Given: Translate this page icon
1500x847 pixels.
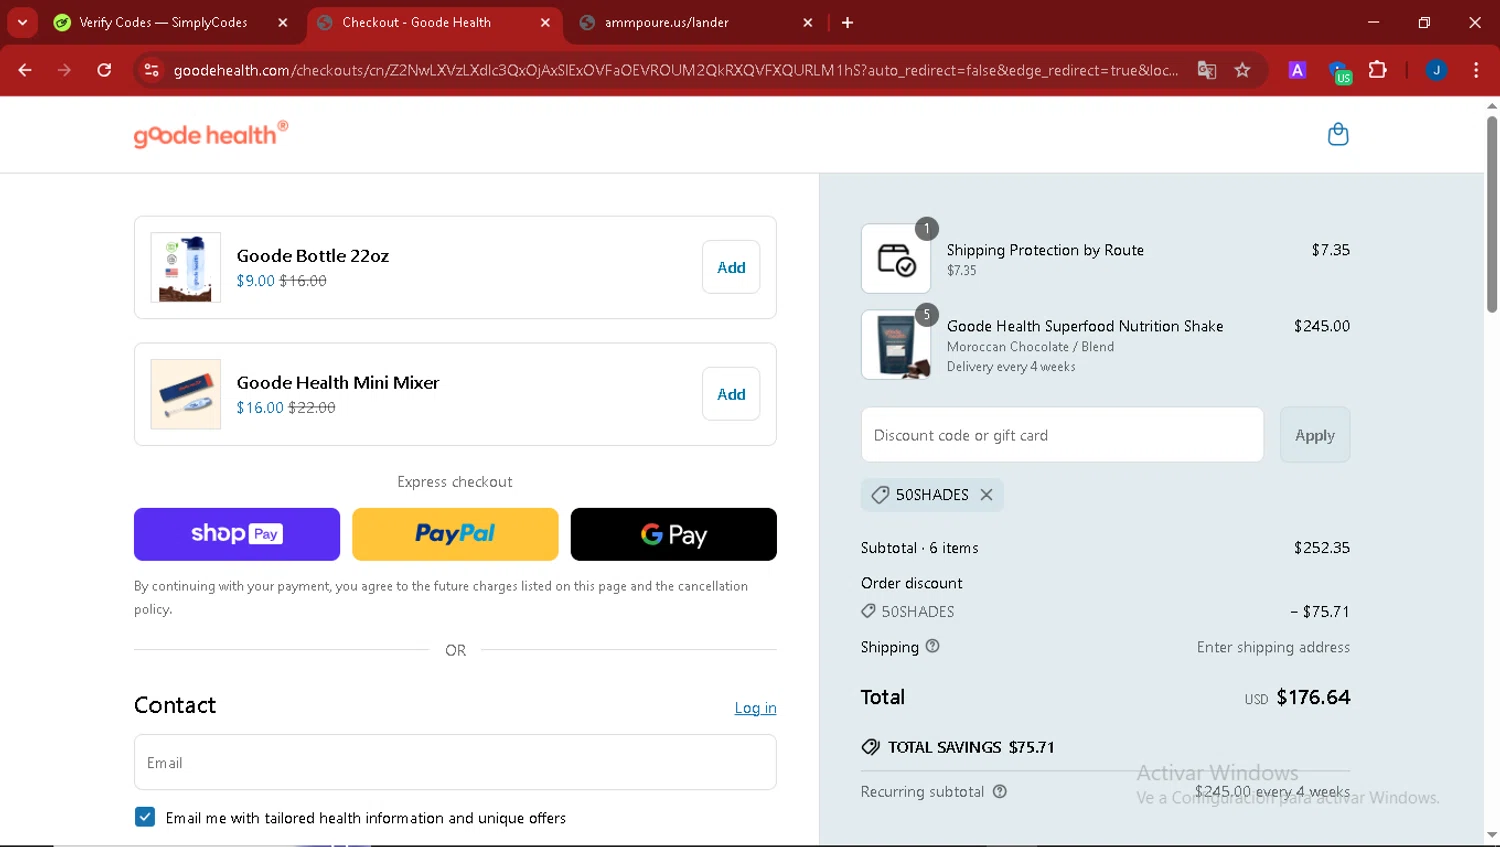Looking at the screenshot, I should coord(1206,71).
